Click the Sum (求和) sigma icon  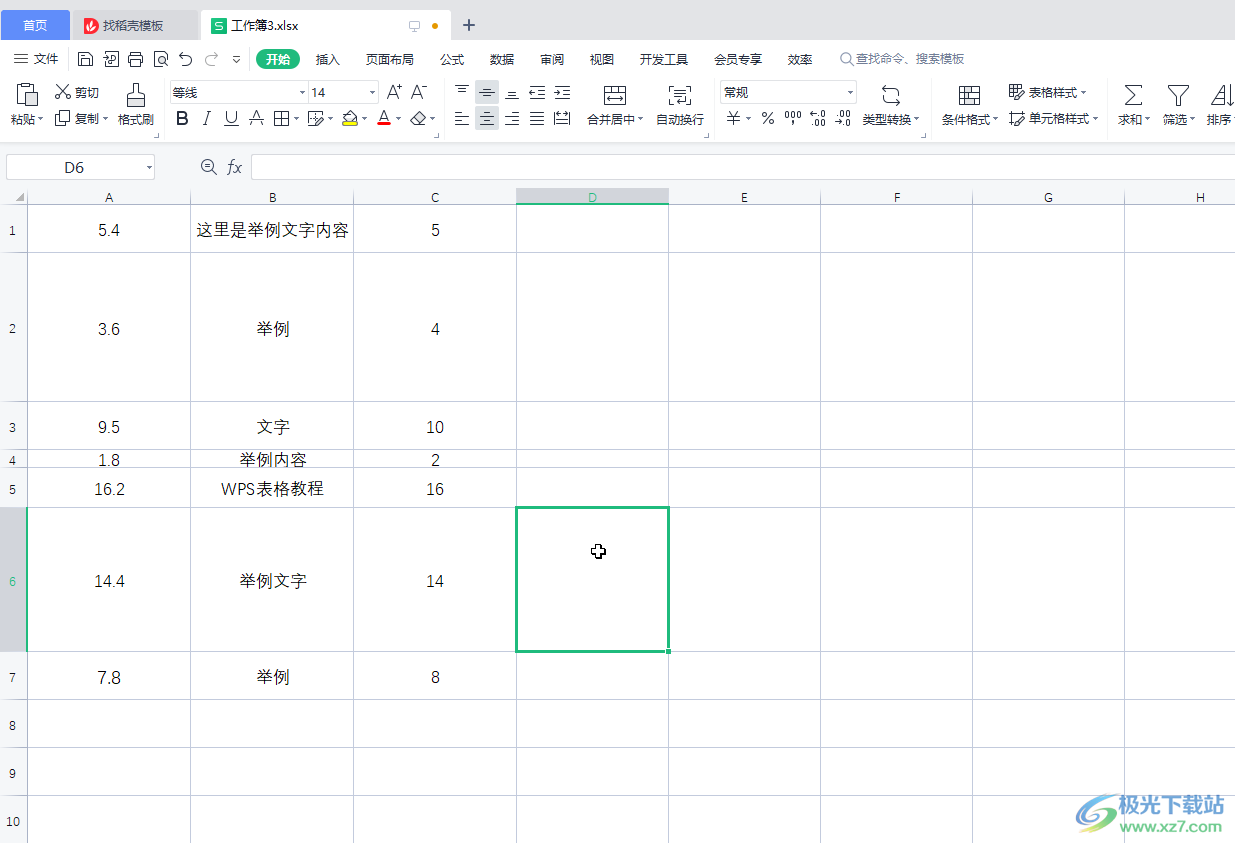[x=1133, y=95]
